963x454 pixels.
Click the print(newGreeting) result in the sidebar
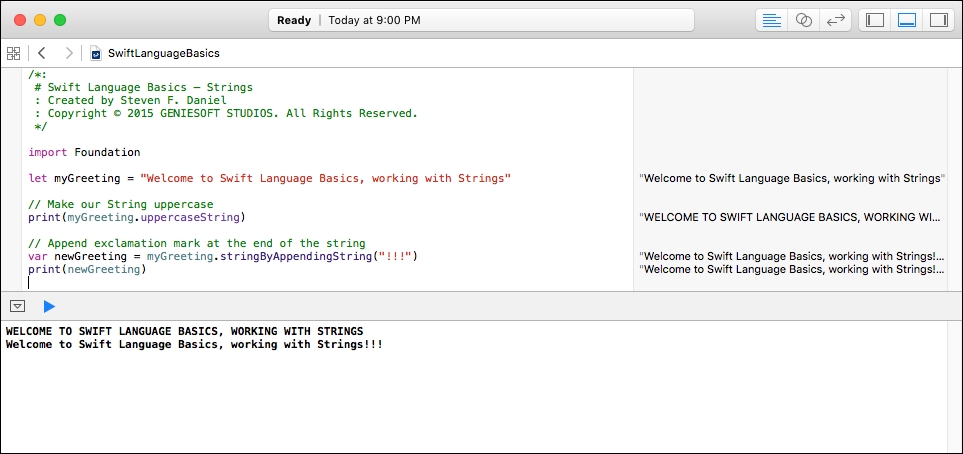789,269
